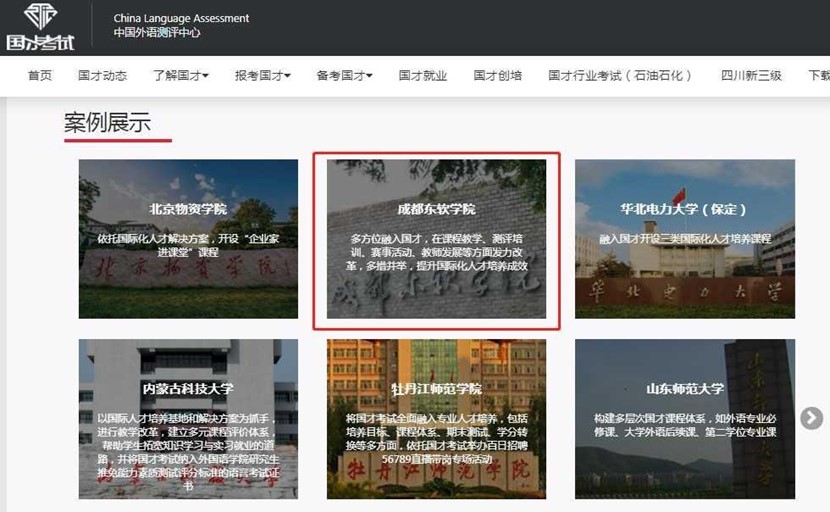Expand the 了解国才 dropdown
The width and height of the screenshot is (830, 512).
coord(181,76)
